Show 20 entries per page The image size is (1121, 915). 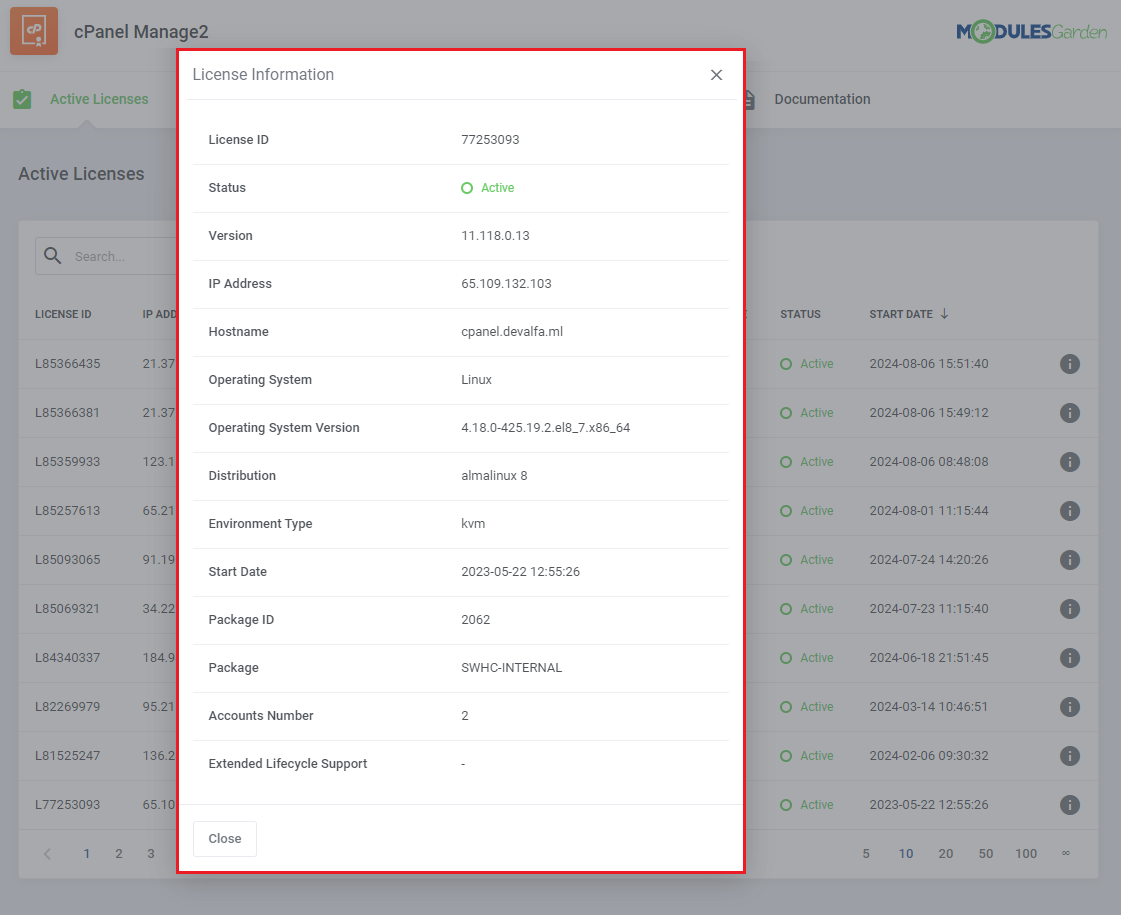pos(946,854)
